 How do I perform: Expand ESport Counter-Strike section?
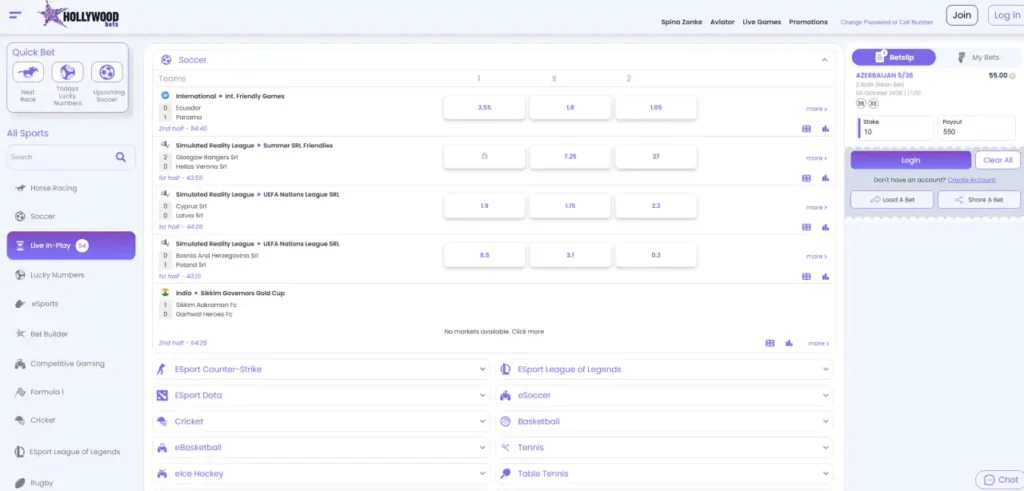click(321, 369)
